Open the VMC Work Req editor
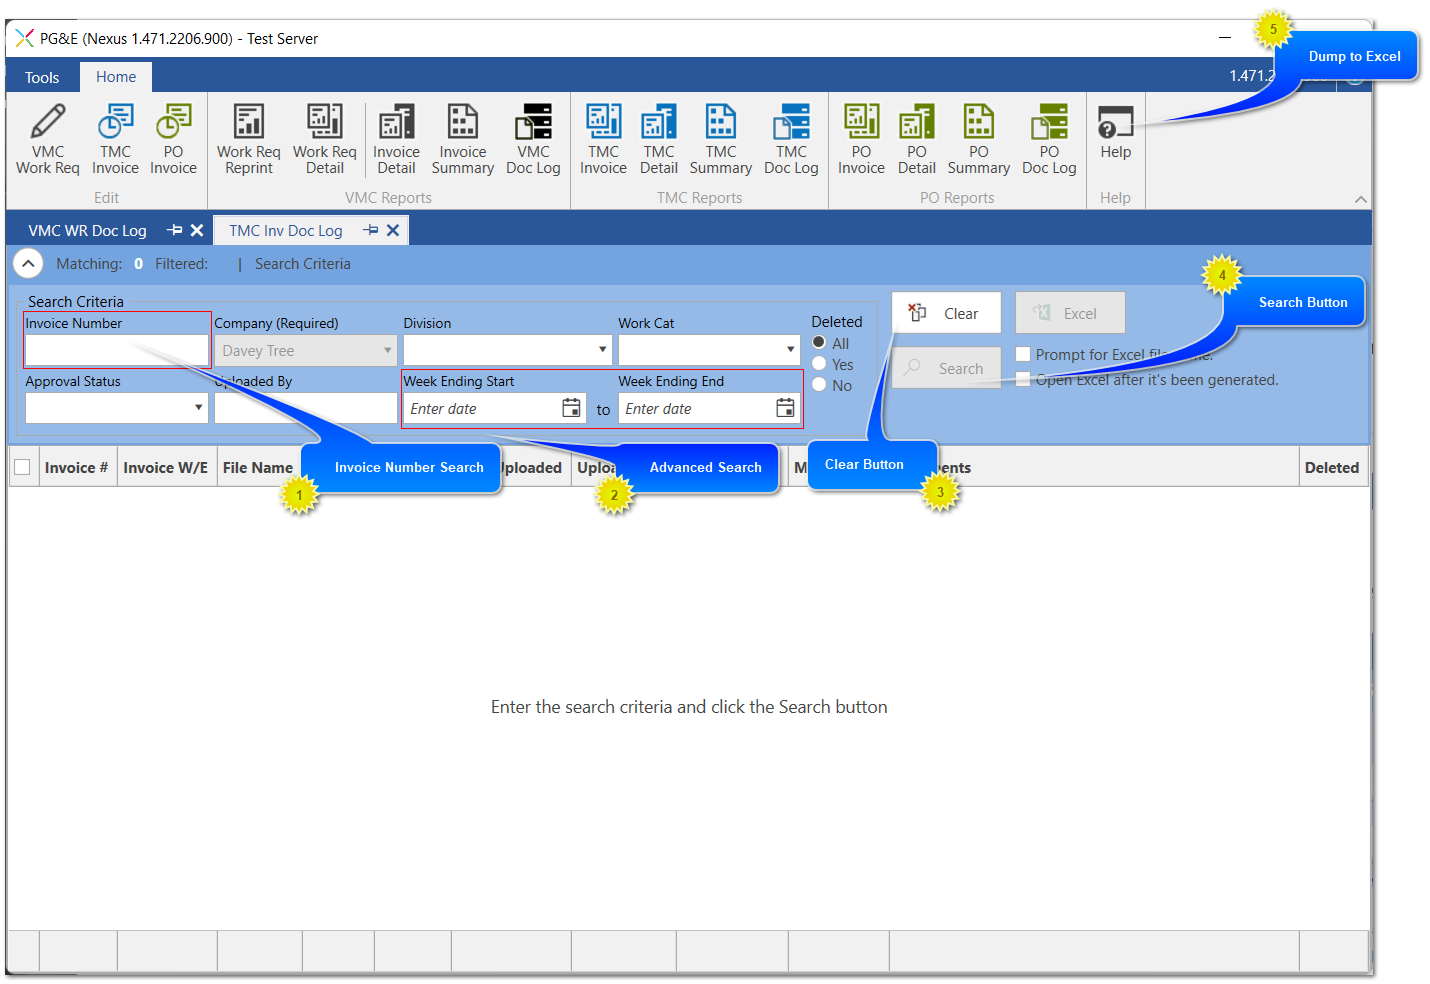Viewport: 1430px width, 984px height. 46,137
